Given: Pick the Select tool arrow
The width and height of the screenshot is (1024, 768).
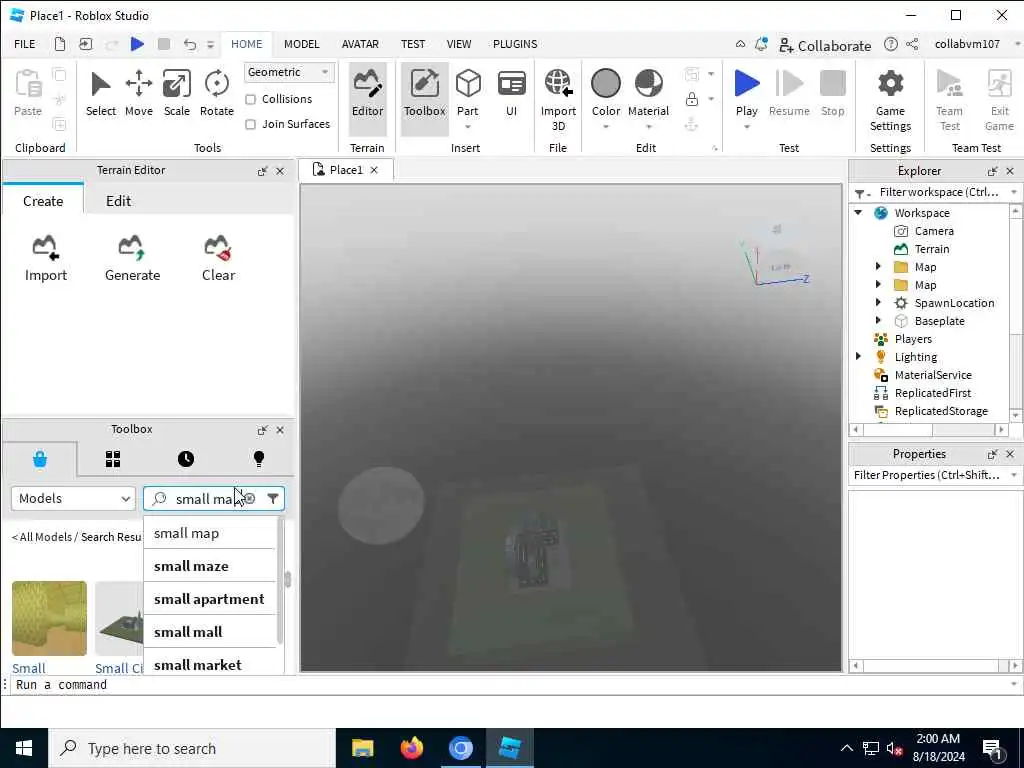Looking at the screenshot, I should click(x=101, y=94).
